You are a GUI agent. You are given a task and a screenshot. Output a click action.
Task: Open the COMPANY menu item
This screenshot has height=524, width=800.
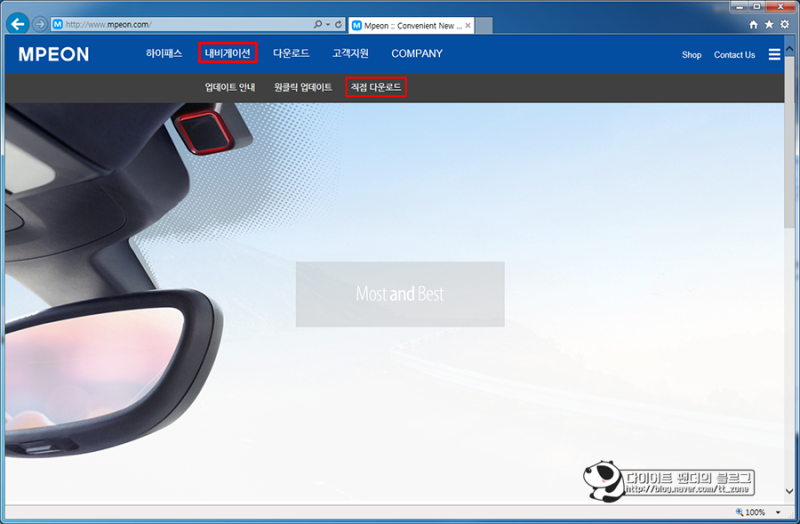point(417,54)
